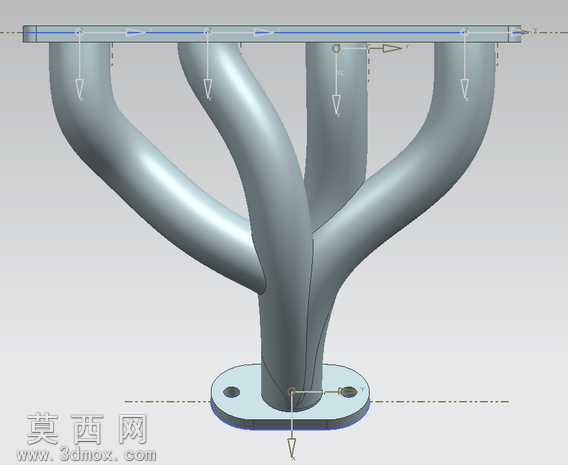Select downward axis arrow below oval flange

(292, 448)
